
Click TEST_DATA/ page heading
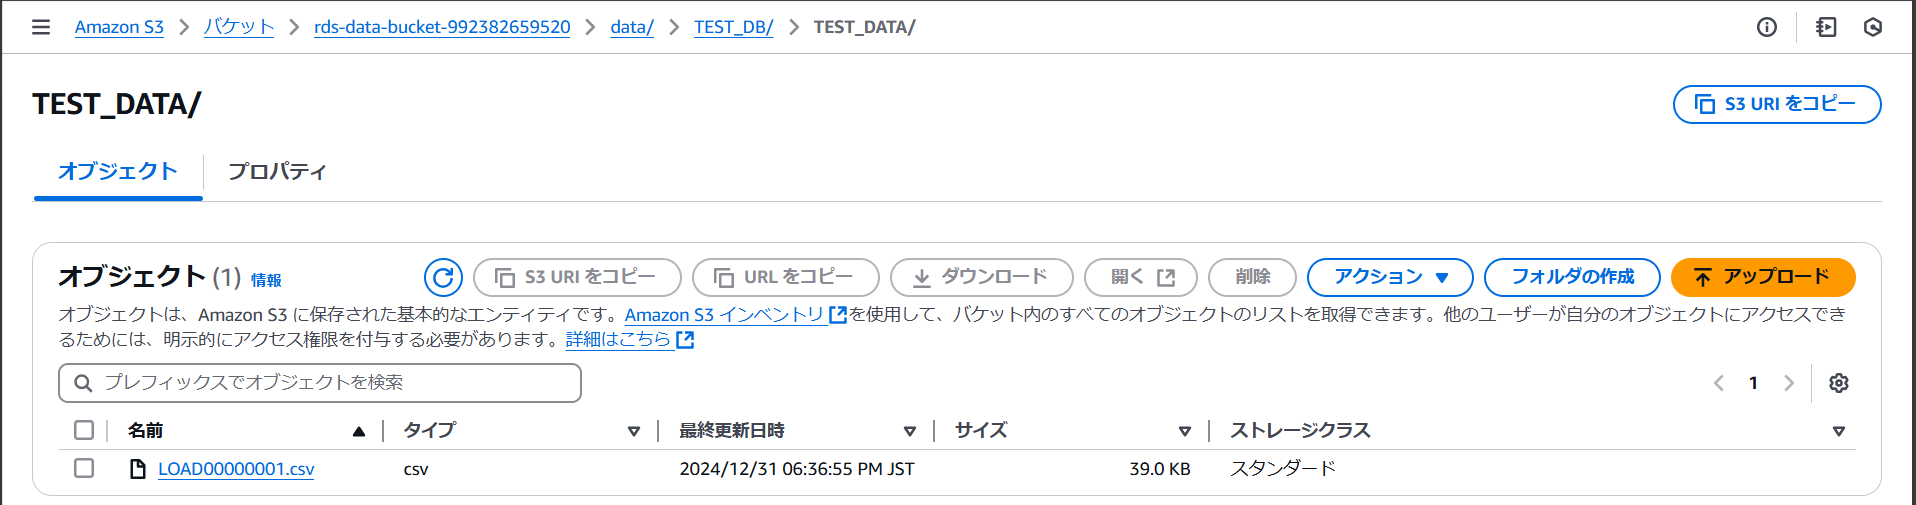(x=117, y=104)
